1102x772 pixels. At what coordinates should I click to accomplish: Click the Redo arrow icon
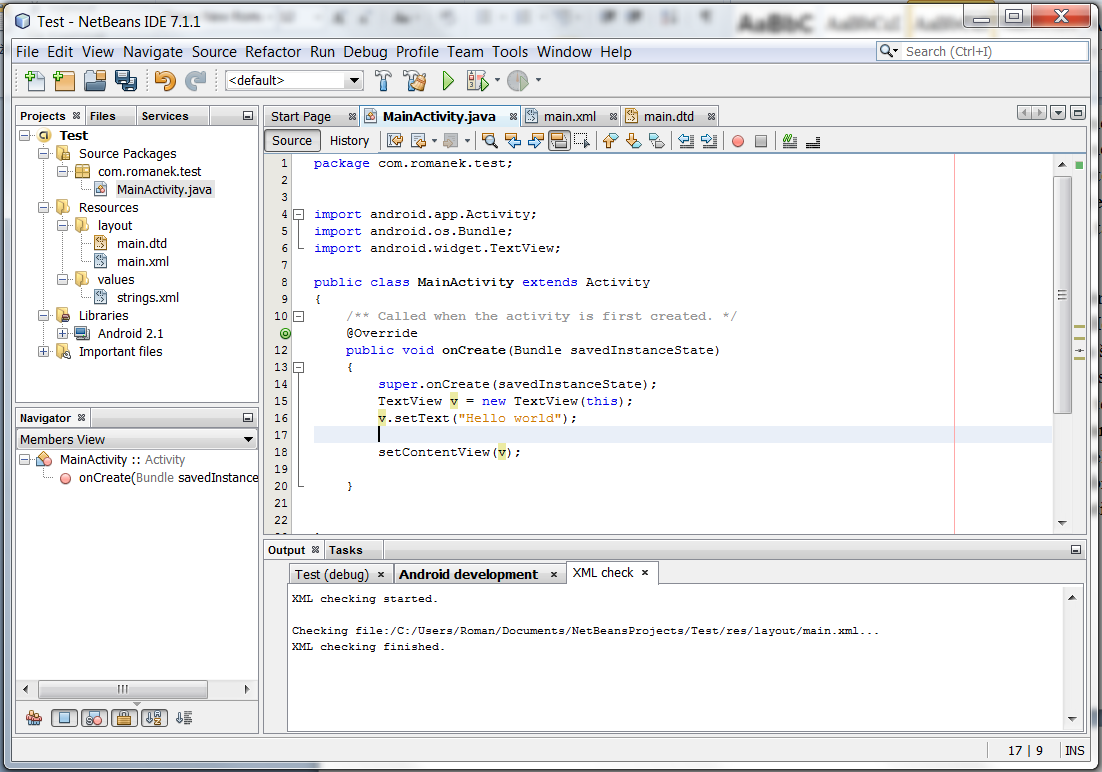point(195,81)
